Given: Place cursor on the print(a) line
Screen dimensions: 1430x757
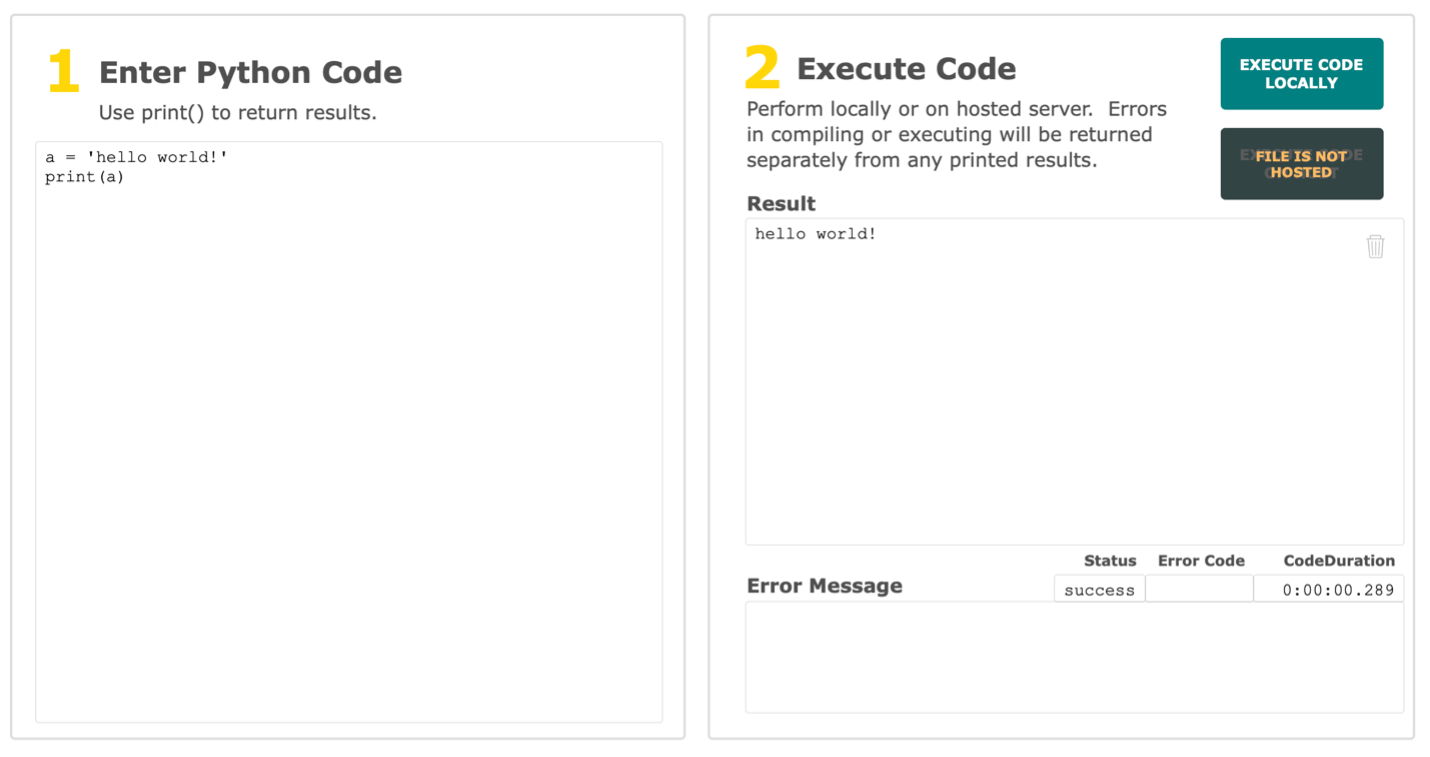Looking at the screenshot, I should [x=85, y=178].
